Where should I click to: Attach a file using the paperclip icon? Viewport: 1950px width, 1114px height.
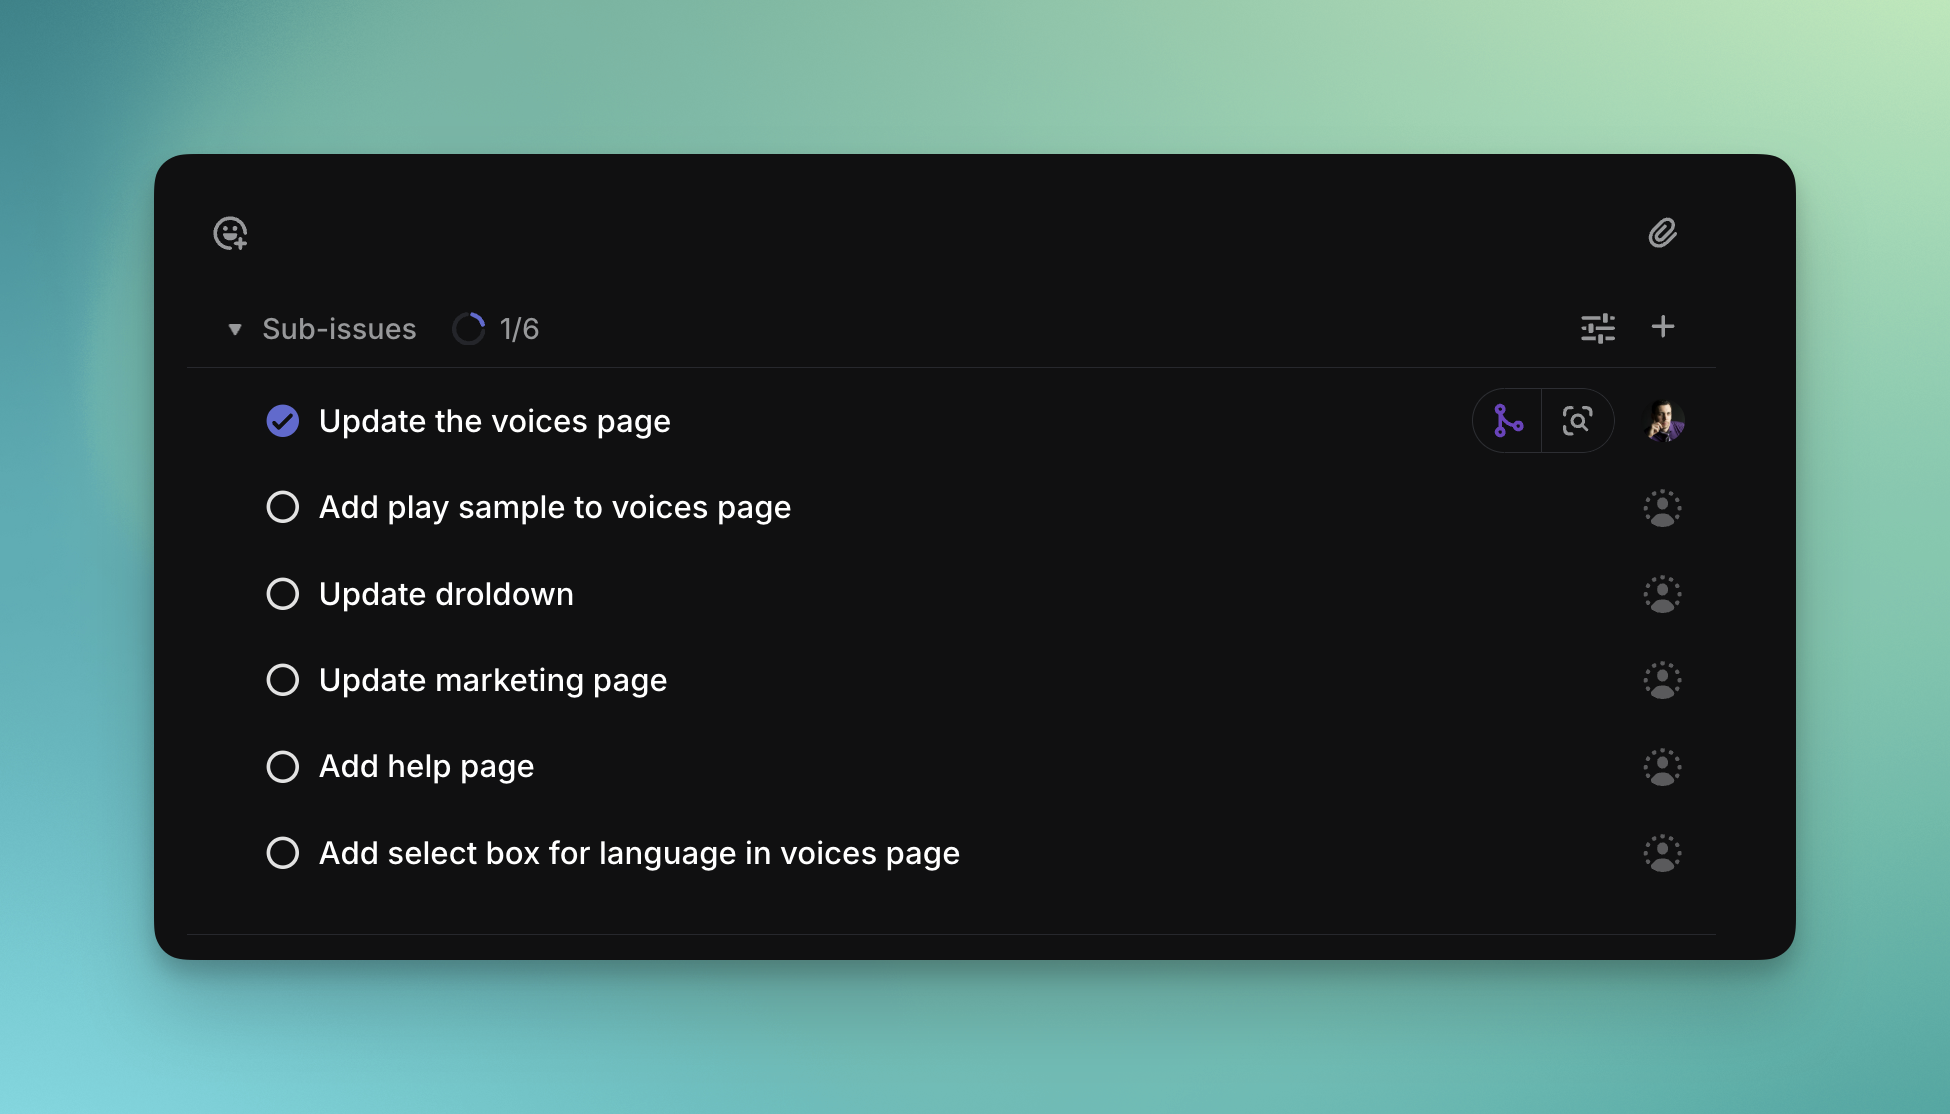(1663, 233)
